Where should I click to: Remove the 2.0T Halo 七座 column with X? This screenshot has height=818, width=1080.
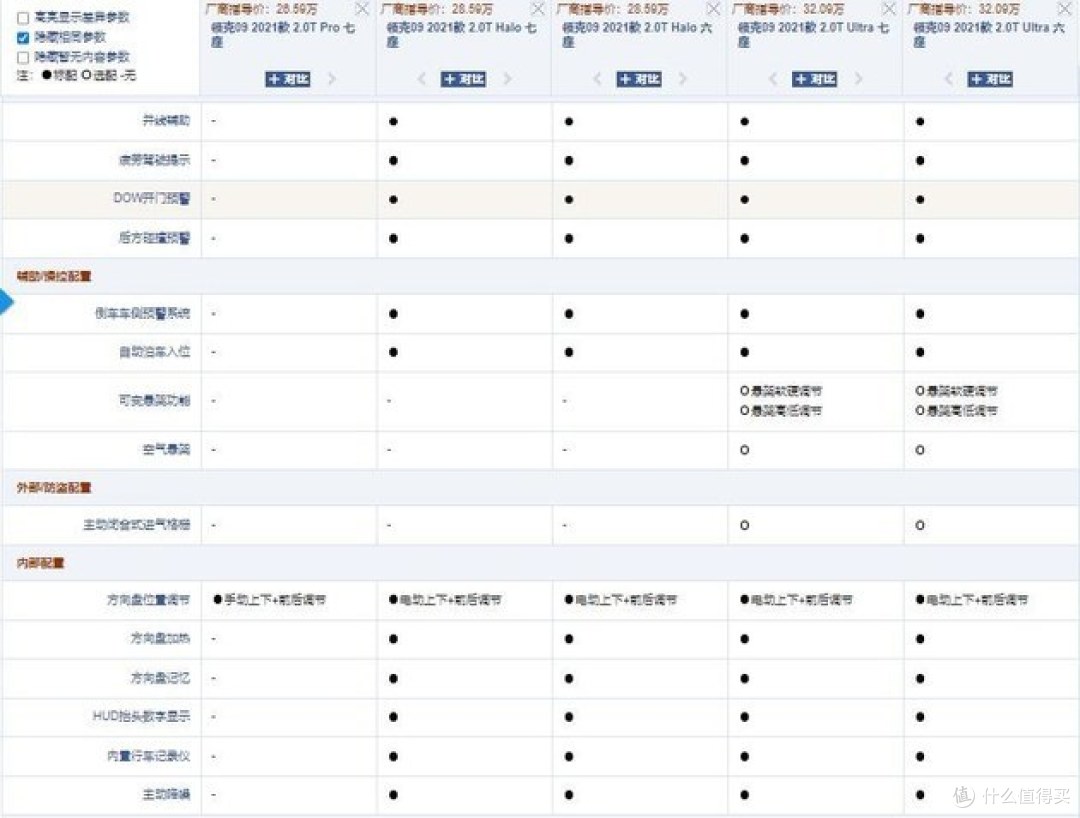pos(538,9)
